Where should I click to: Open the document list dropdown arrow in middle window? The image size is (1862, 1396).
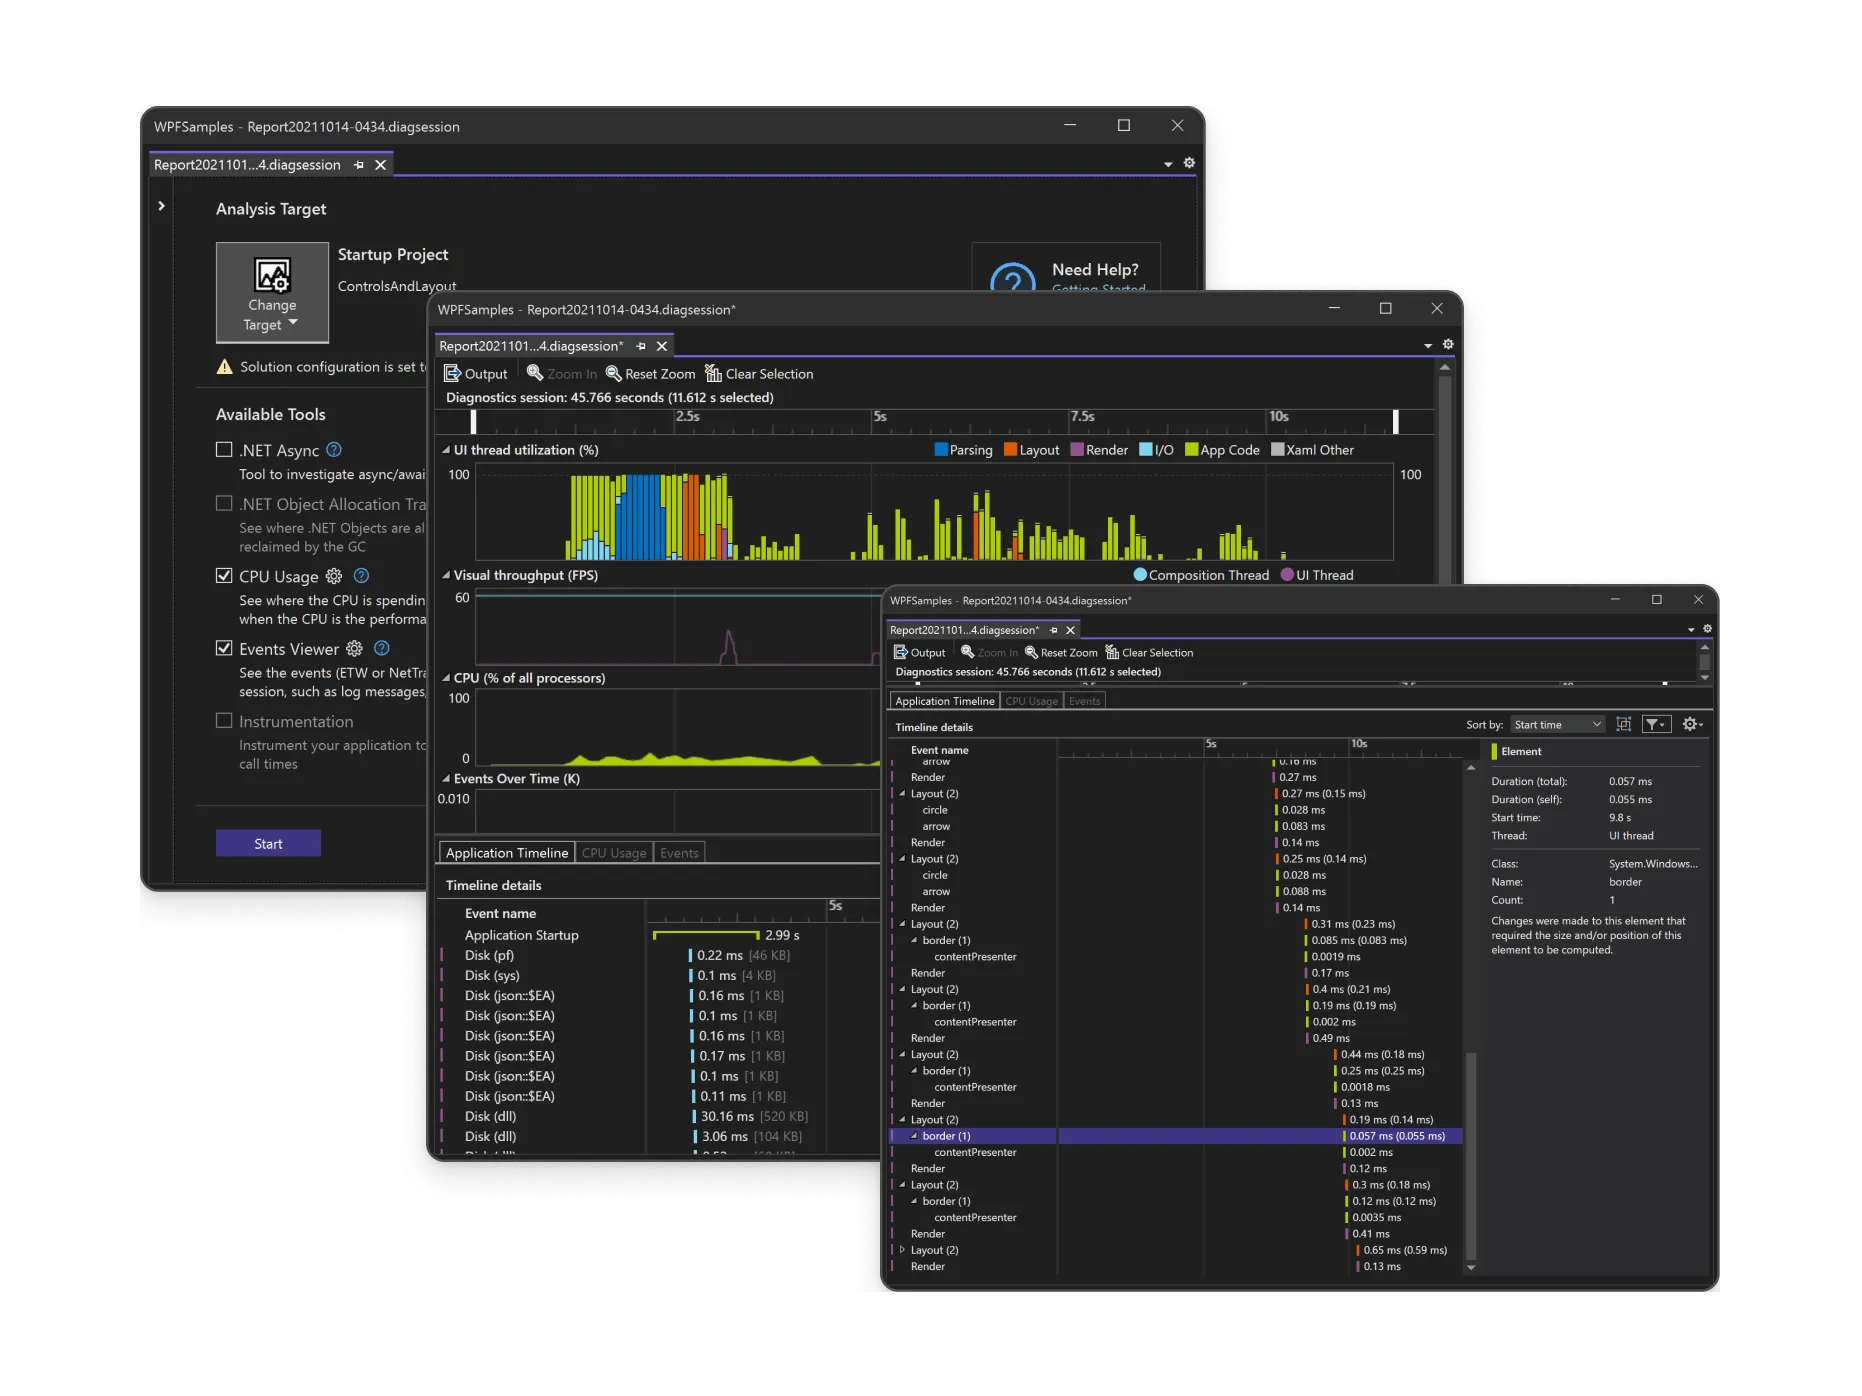[x=1428, y=345]
